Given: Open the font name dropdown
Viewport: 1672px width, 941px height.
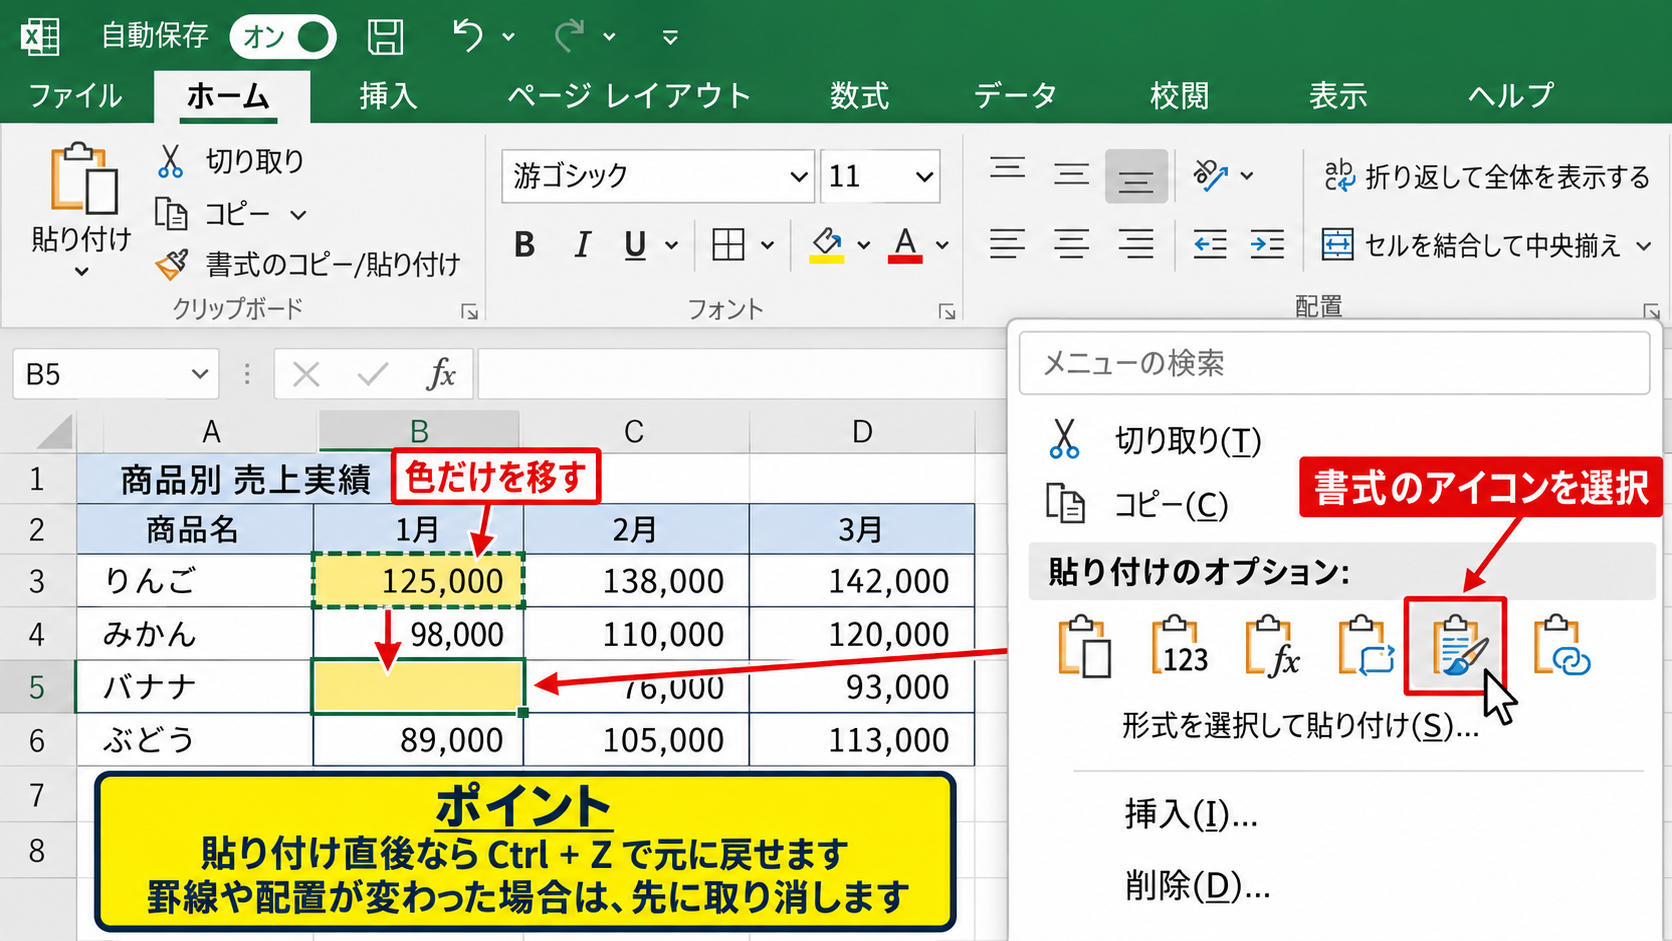Looking at the screenshot, I should [x=798, y=177].
